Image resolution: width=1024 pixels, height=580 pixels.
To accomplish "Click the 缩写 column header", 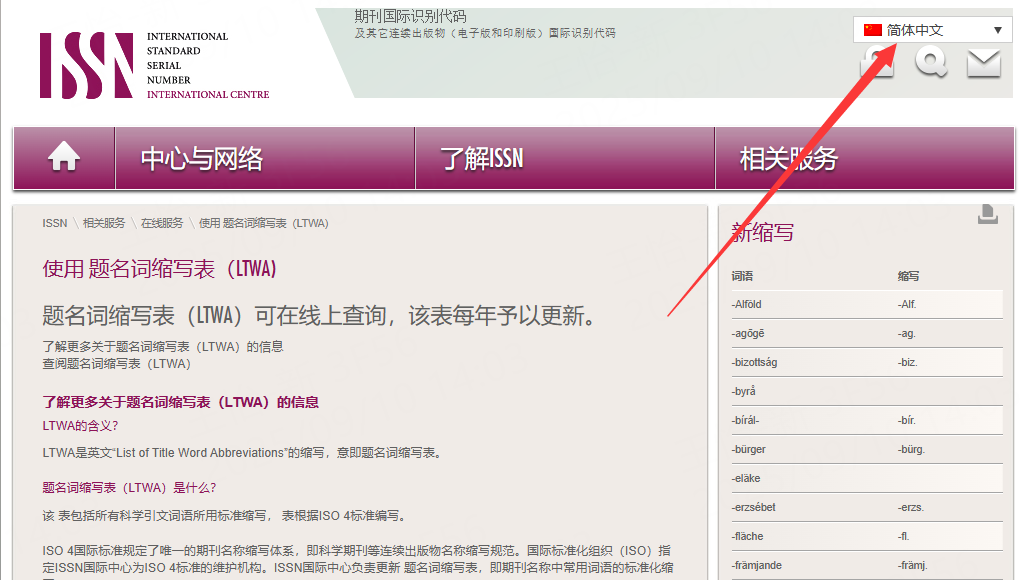I will click(908, 276).
